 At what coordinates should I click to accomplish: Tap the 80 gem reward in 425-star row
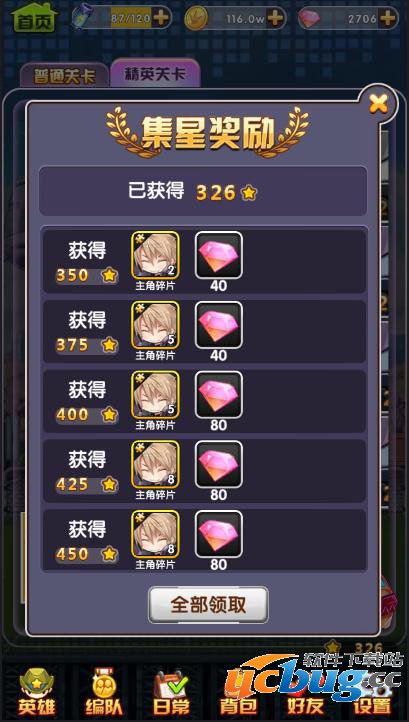pos(219,465)
